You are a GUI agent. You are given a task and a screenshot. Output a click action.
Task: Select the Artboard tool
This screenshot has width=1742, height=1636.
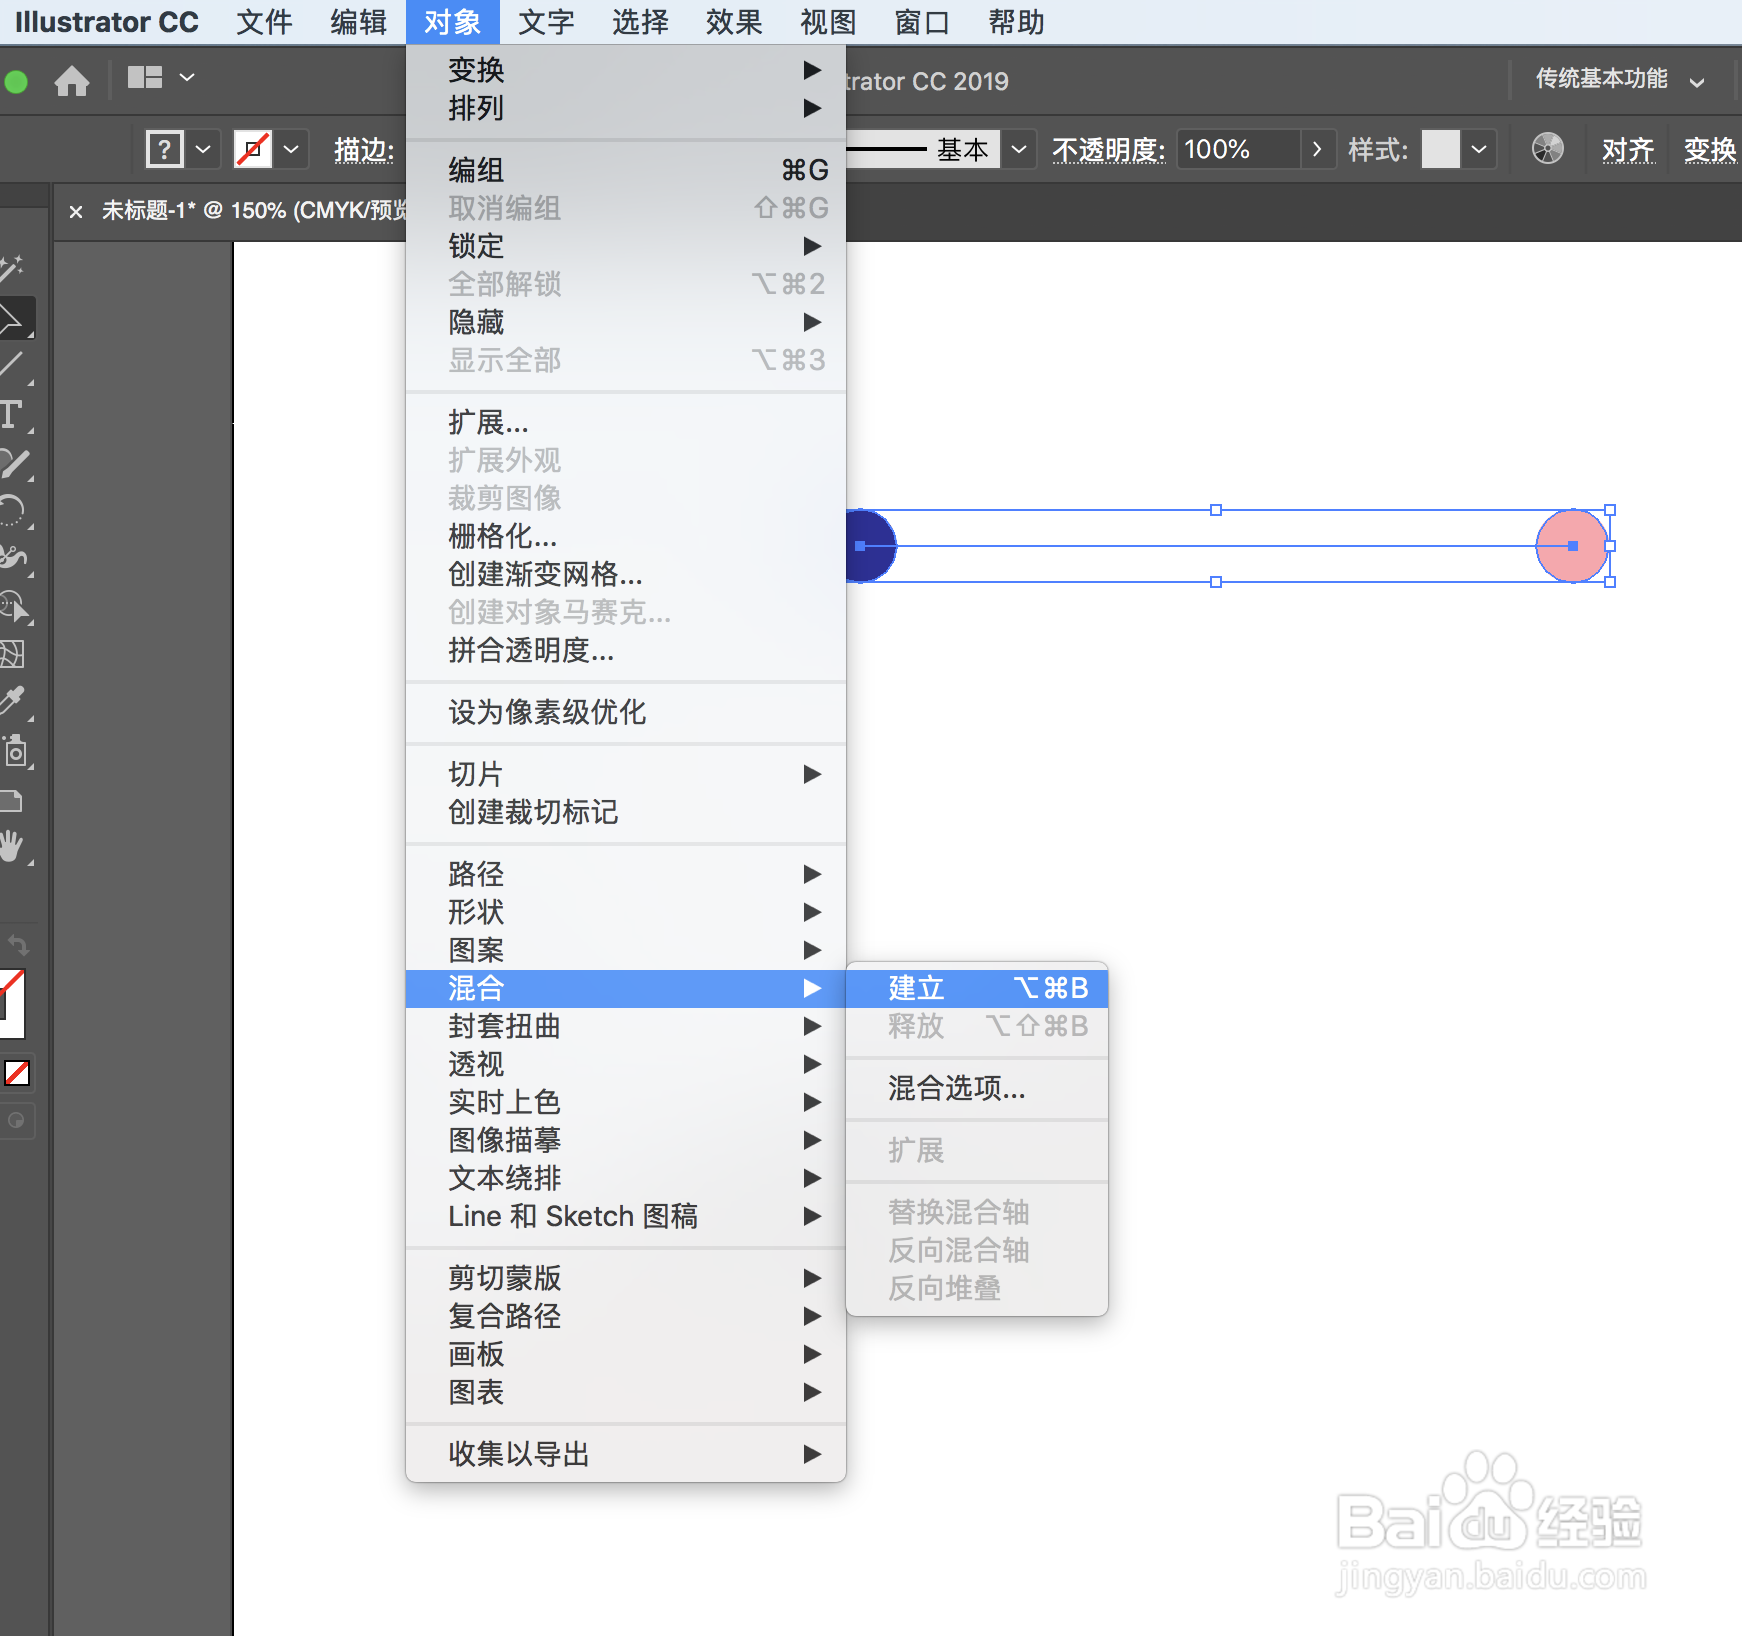pyautogui.click(x=11, y=800)
